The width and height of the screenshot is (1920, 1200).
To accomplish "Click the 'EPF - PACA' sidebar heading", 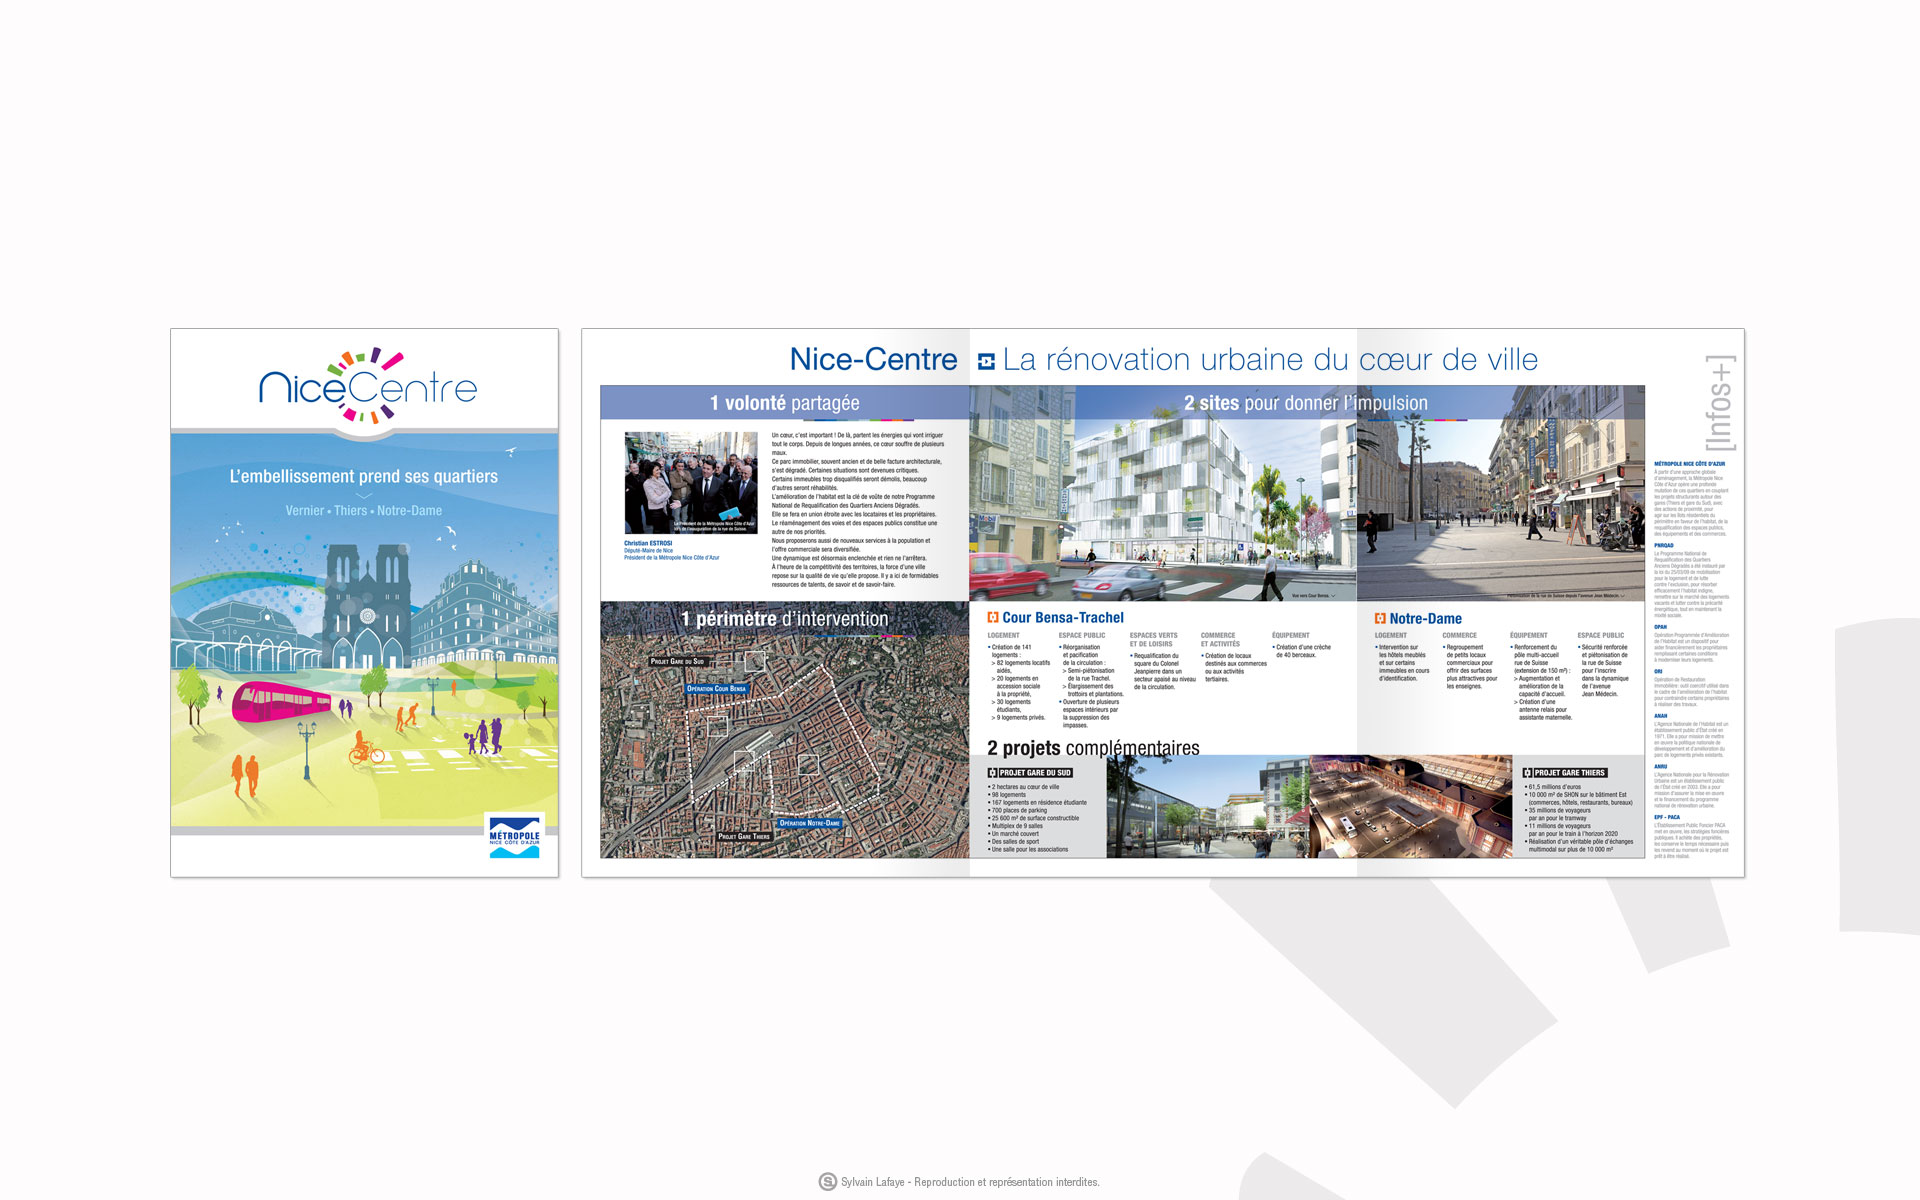I will tap(1667, 817).
